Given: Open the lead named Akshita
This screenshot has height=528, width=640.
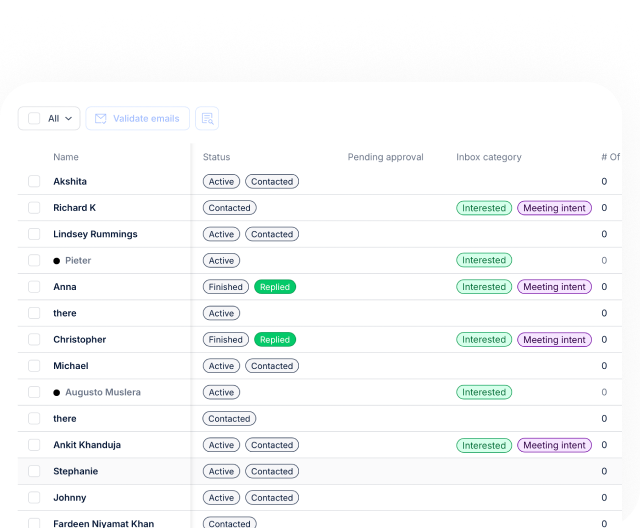Looking at the screenshot, I should point(70,181).
